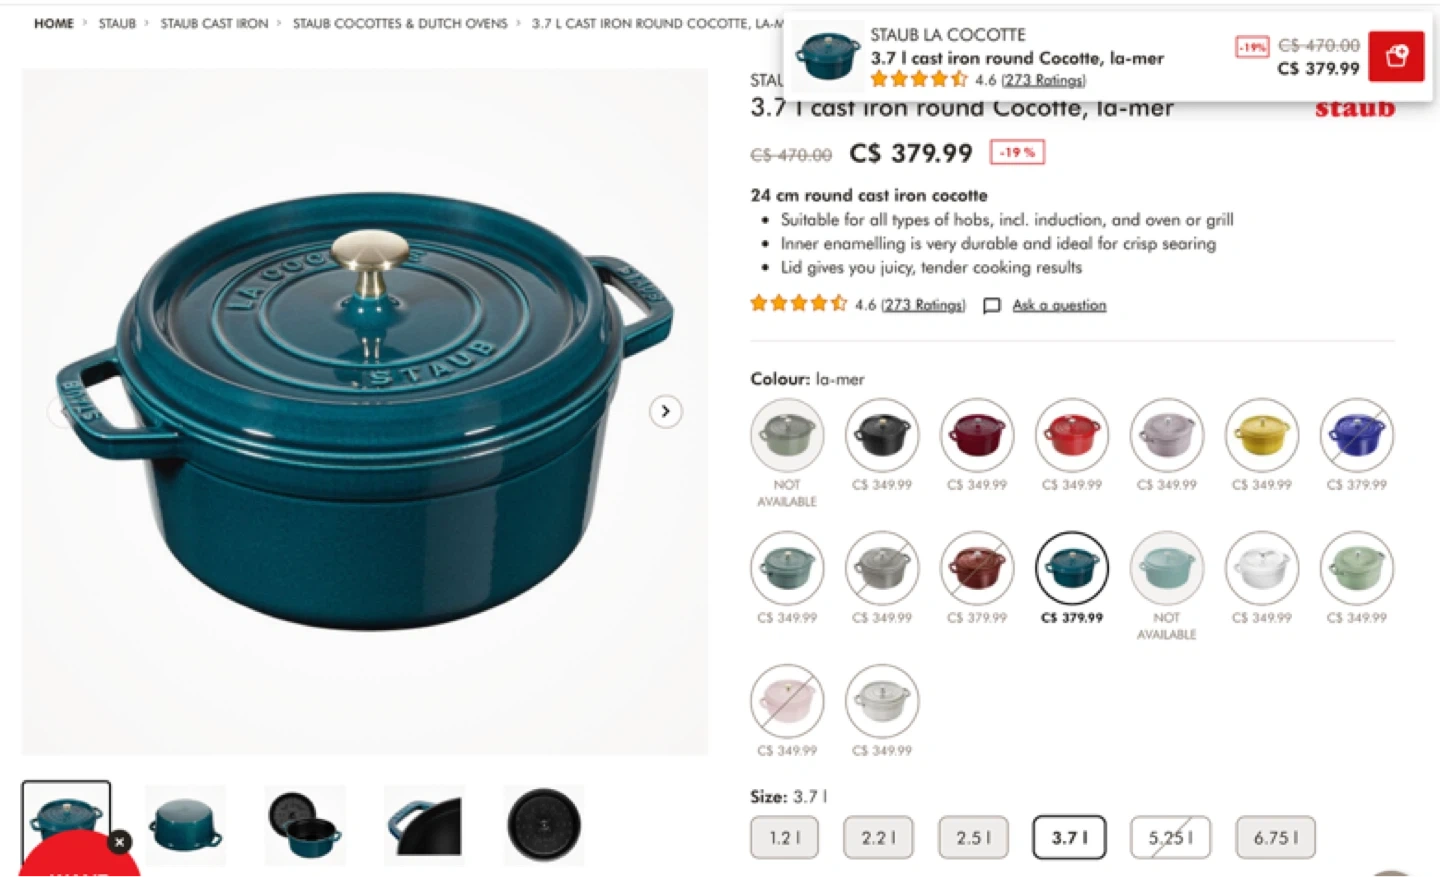View the handle close-up thumbnail
The image size is (1440, 877).
coord(424,825)
